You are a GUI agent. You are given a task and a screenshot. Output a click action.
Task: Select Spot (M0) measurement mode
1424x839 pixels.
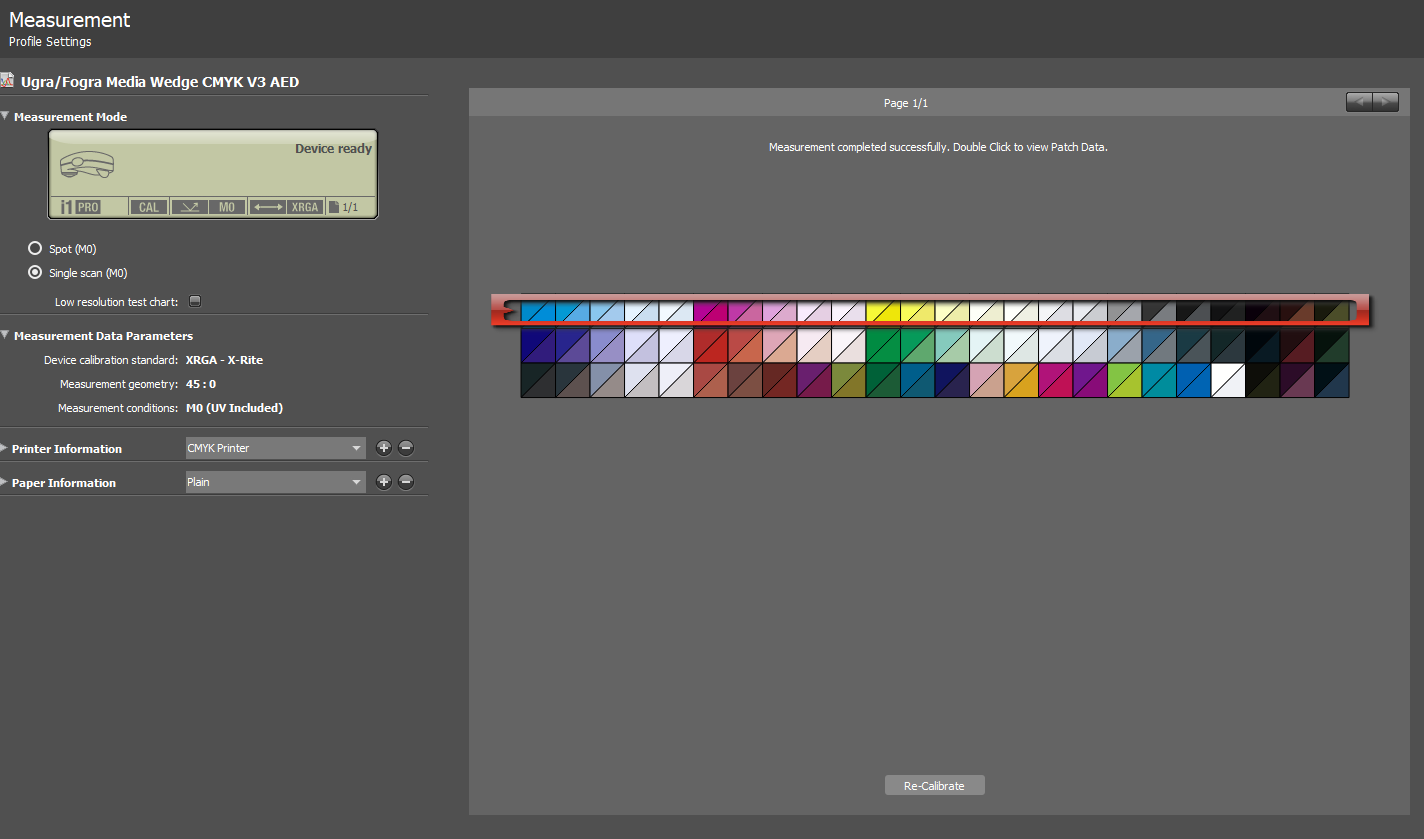(x=35, y=249)
